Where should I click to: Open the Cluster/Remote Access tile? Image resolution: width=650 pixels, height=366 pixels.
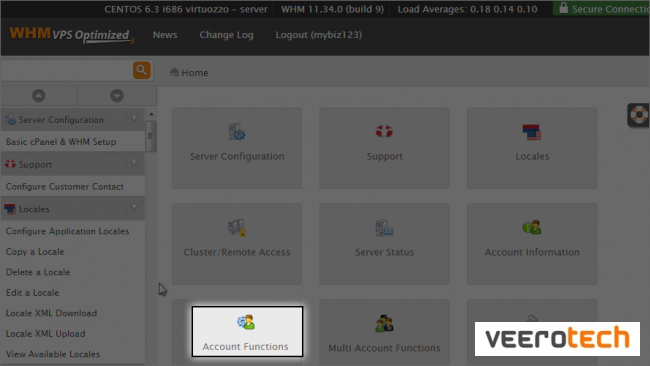pos(237,244)
